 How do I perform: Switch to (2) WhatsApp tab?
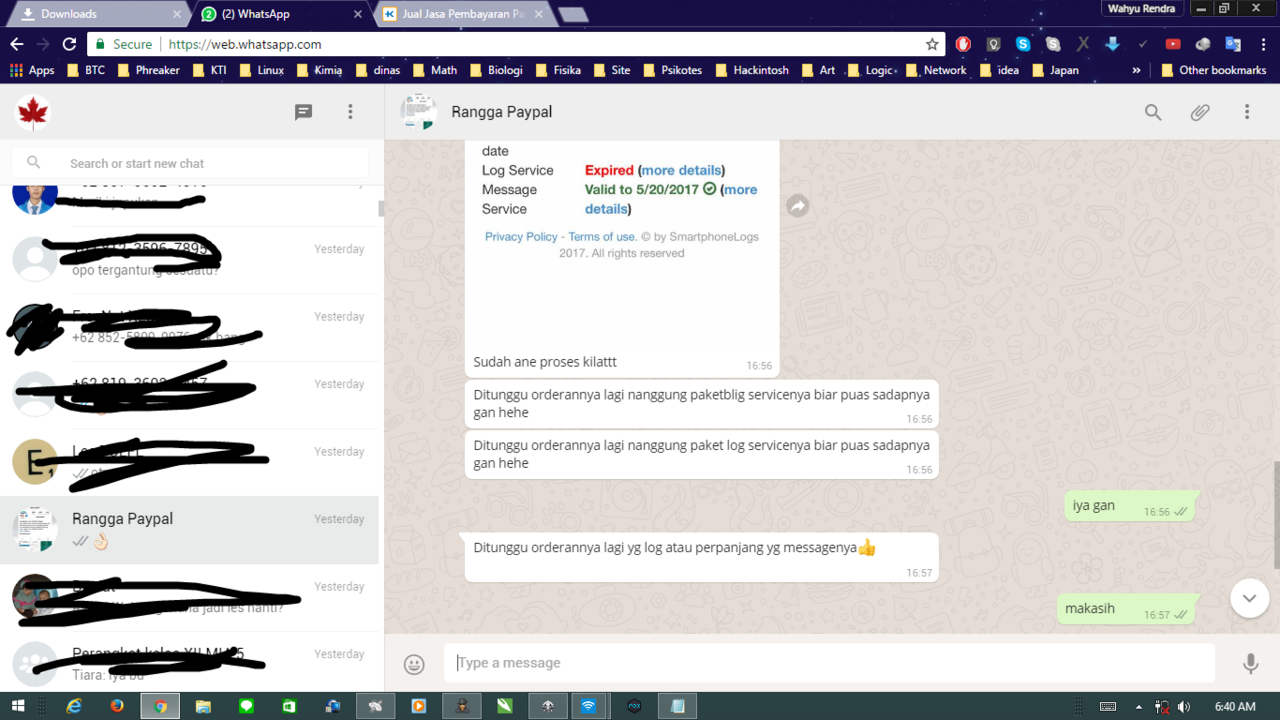[280, 14]
